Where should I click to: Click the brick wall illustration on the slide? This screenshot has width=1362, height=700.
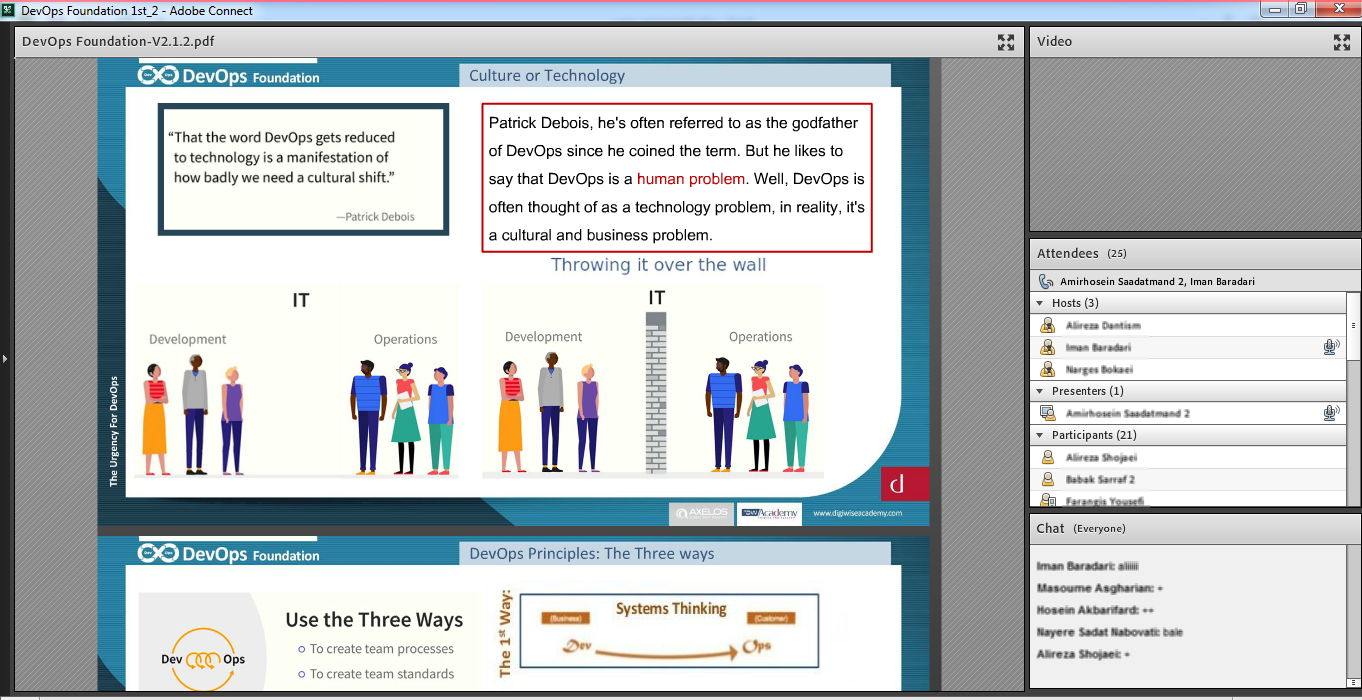[x=656, y=392]
